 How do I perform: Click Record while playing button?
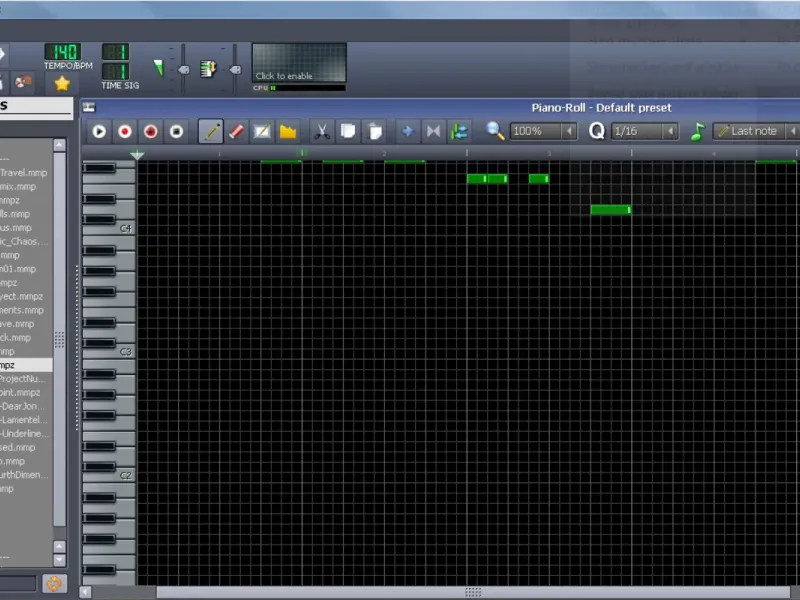(x=151, y=132)
